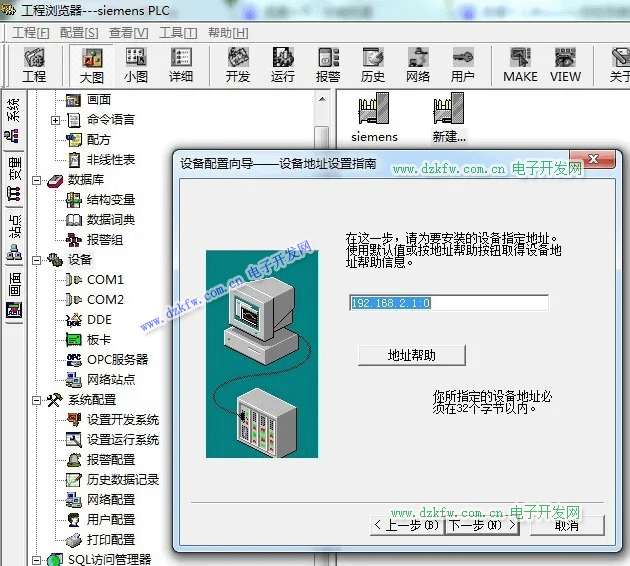Click the 地址帮助 button
Screen dimensions: 630x566
[x=412, y=355]
